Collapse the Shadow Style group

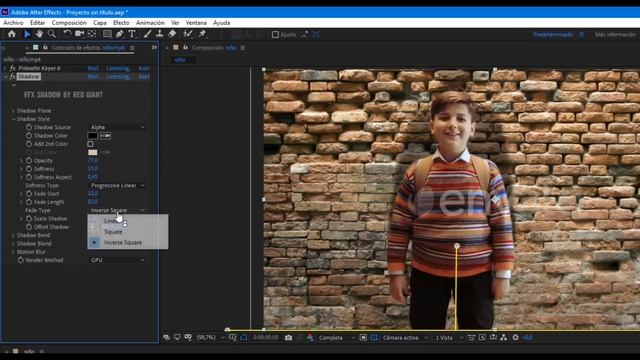[x=13, y=119]
